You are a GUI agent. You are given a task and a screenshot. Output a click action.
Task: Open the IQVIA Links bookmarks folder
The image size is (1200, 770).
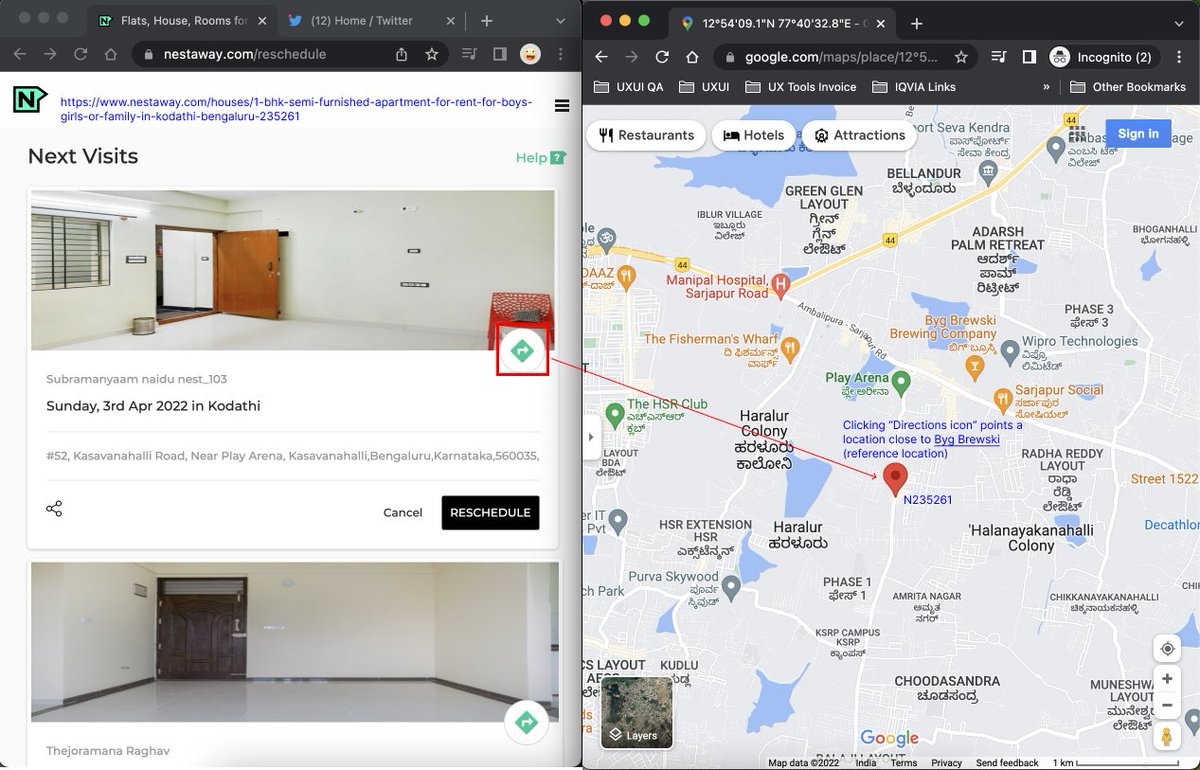point(915,87)
